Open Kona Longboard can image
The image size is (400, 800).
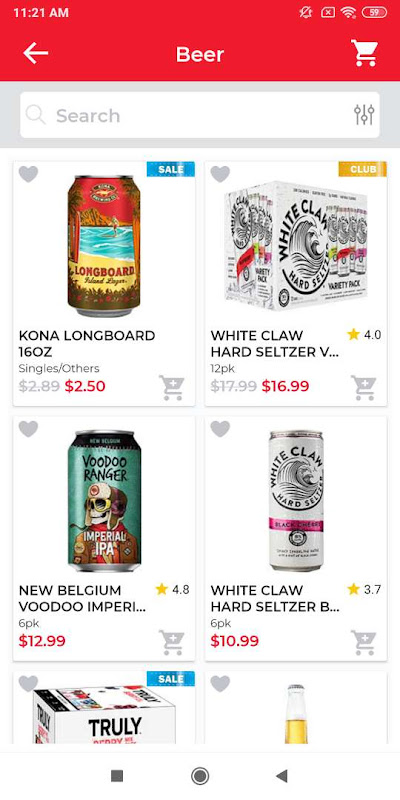(x=104, y=245)
